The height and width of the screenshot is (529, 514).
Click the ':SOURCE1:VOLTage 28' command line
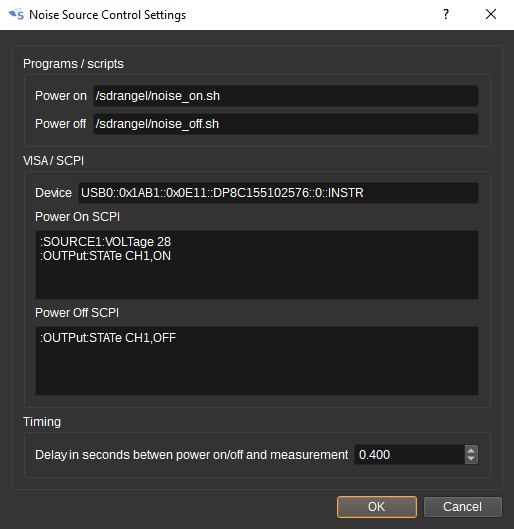click(106, 242)
